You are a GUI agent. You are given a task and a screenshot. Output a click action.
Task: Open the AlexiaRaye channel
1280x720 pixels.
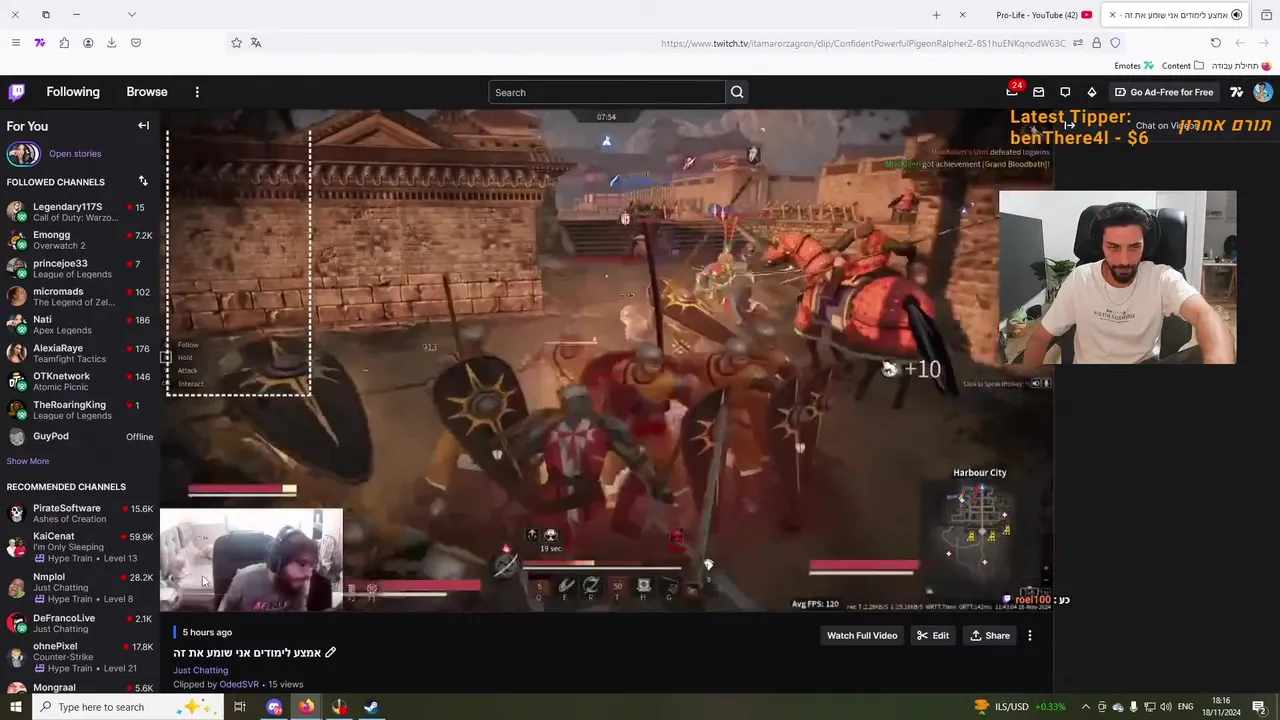[x=80, y=353]
